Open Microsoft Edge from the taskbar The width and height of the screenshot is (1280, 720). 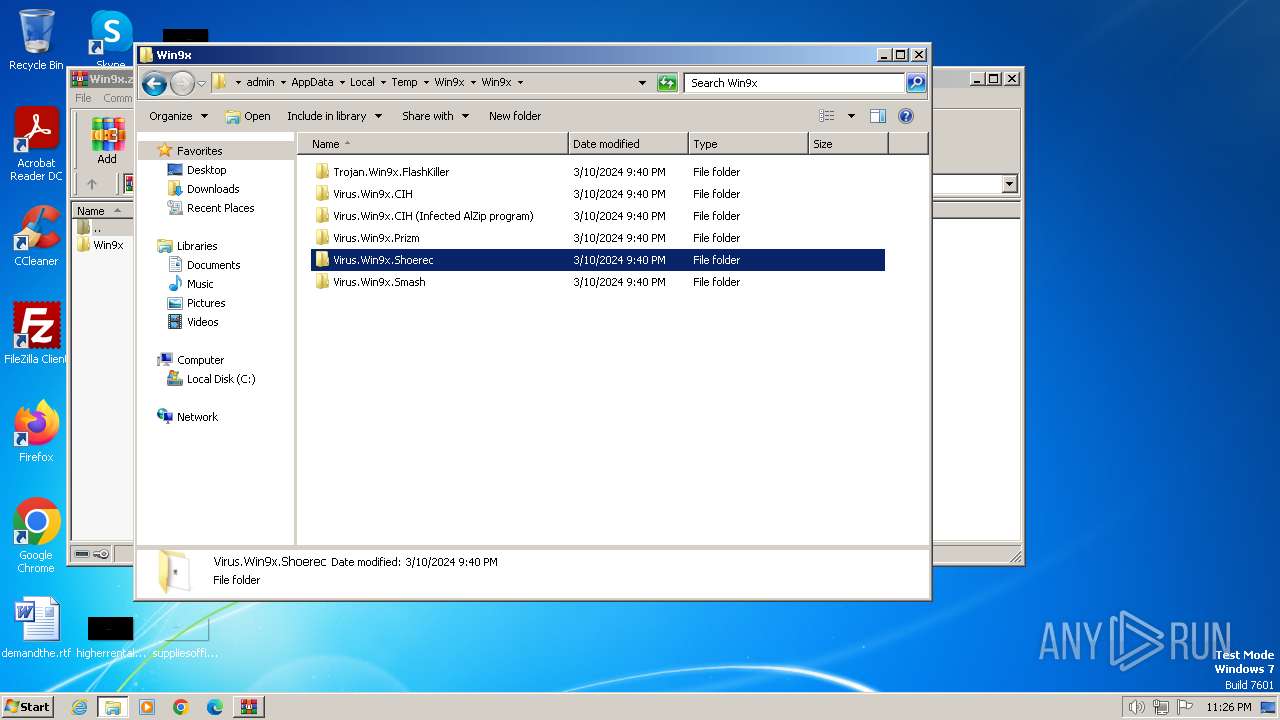pyautogui.click(x=215, y=707)
